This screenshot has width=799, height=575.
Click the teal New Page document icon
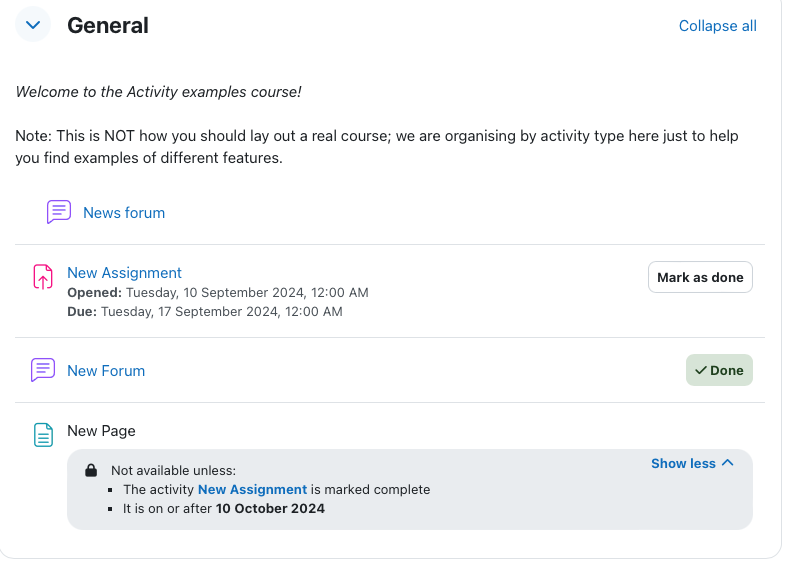(x=43, y=435)
